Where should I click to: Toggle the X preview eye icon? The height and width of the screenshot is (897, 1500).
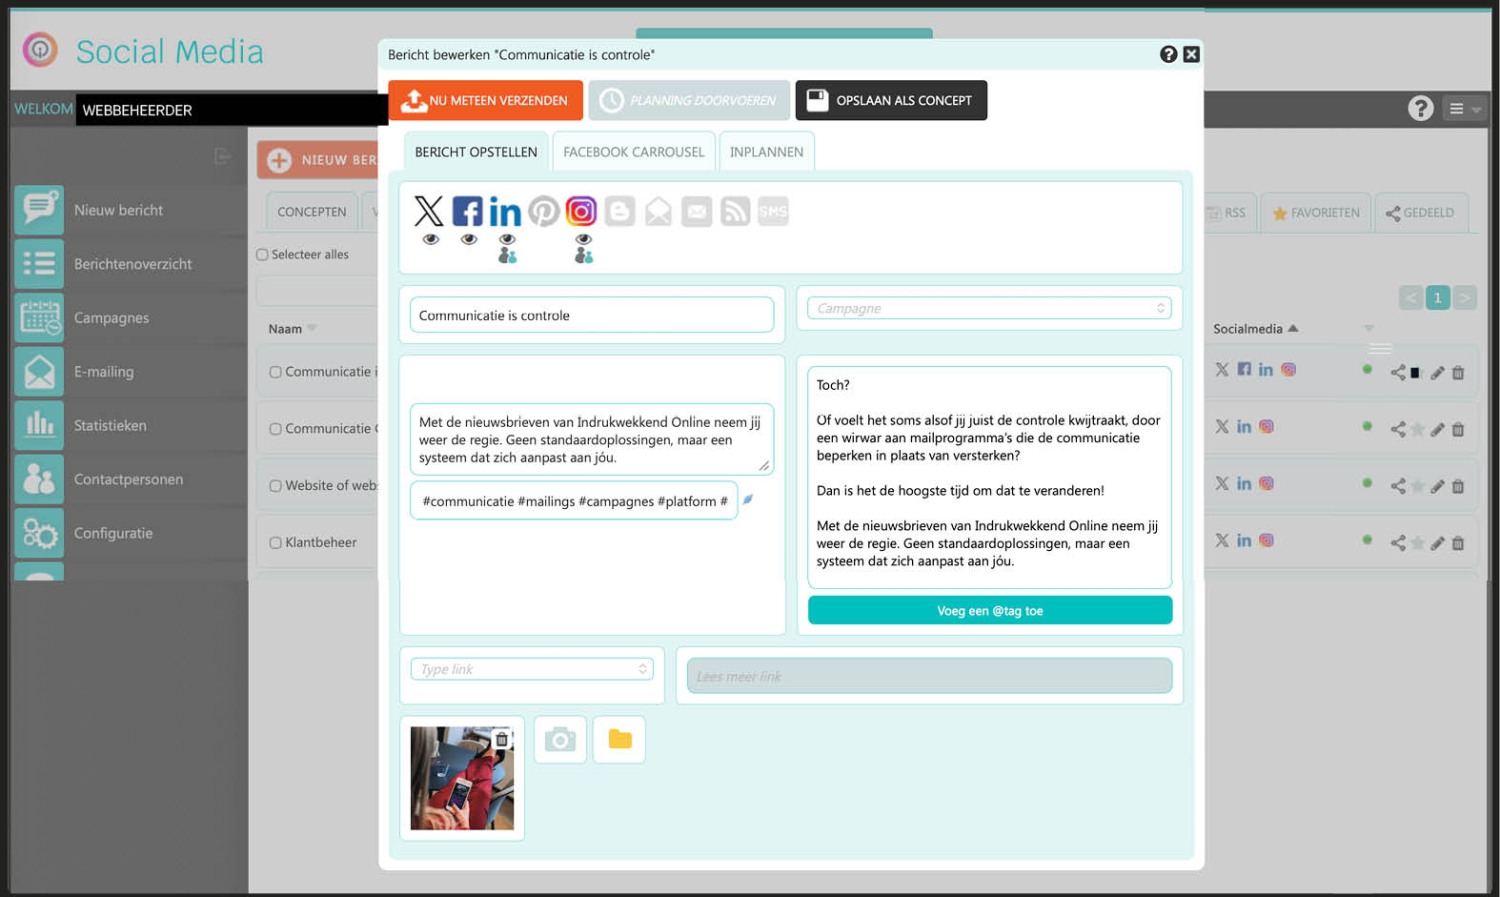point(431,239)
